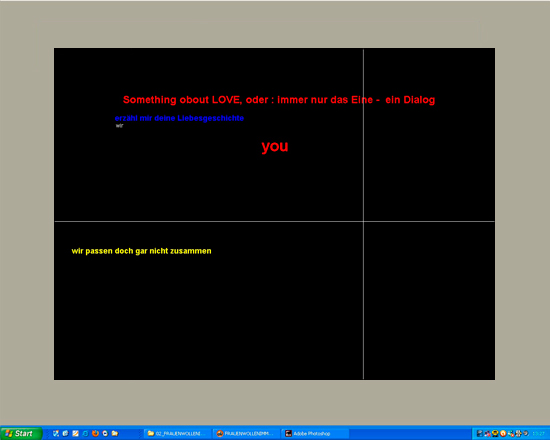The image size is (550, 440).
Task: Click the taskbar clock
Action: [x=538, y=433]
